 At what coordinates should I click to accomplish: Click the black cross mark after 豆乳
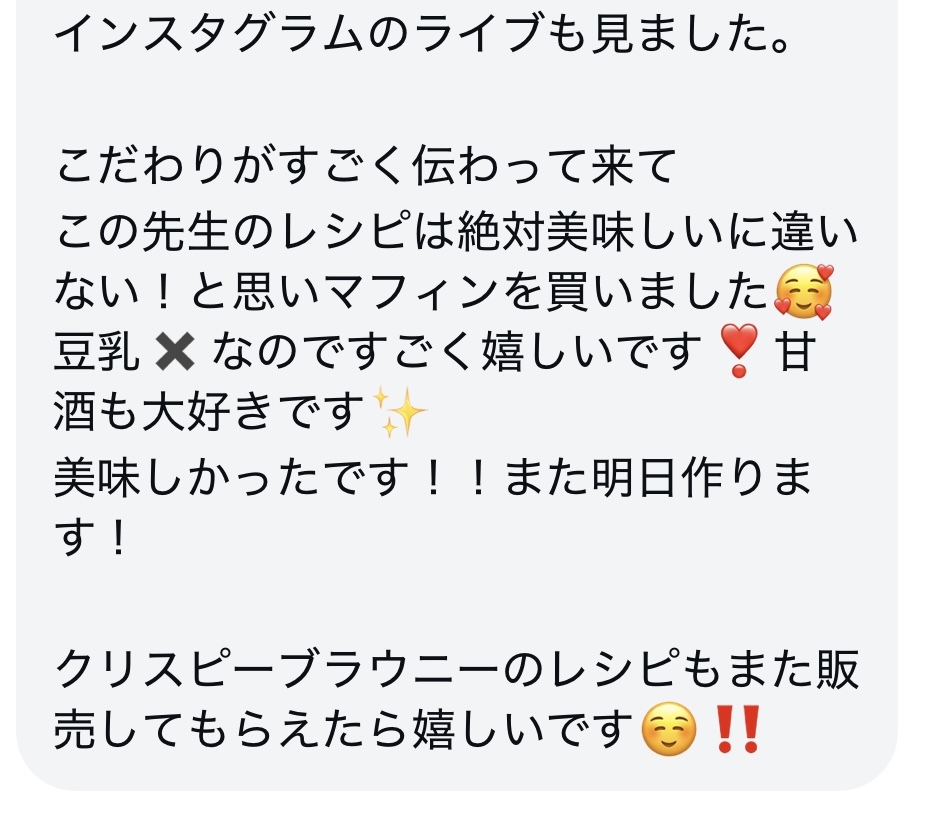coord(174,352)
